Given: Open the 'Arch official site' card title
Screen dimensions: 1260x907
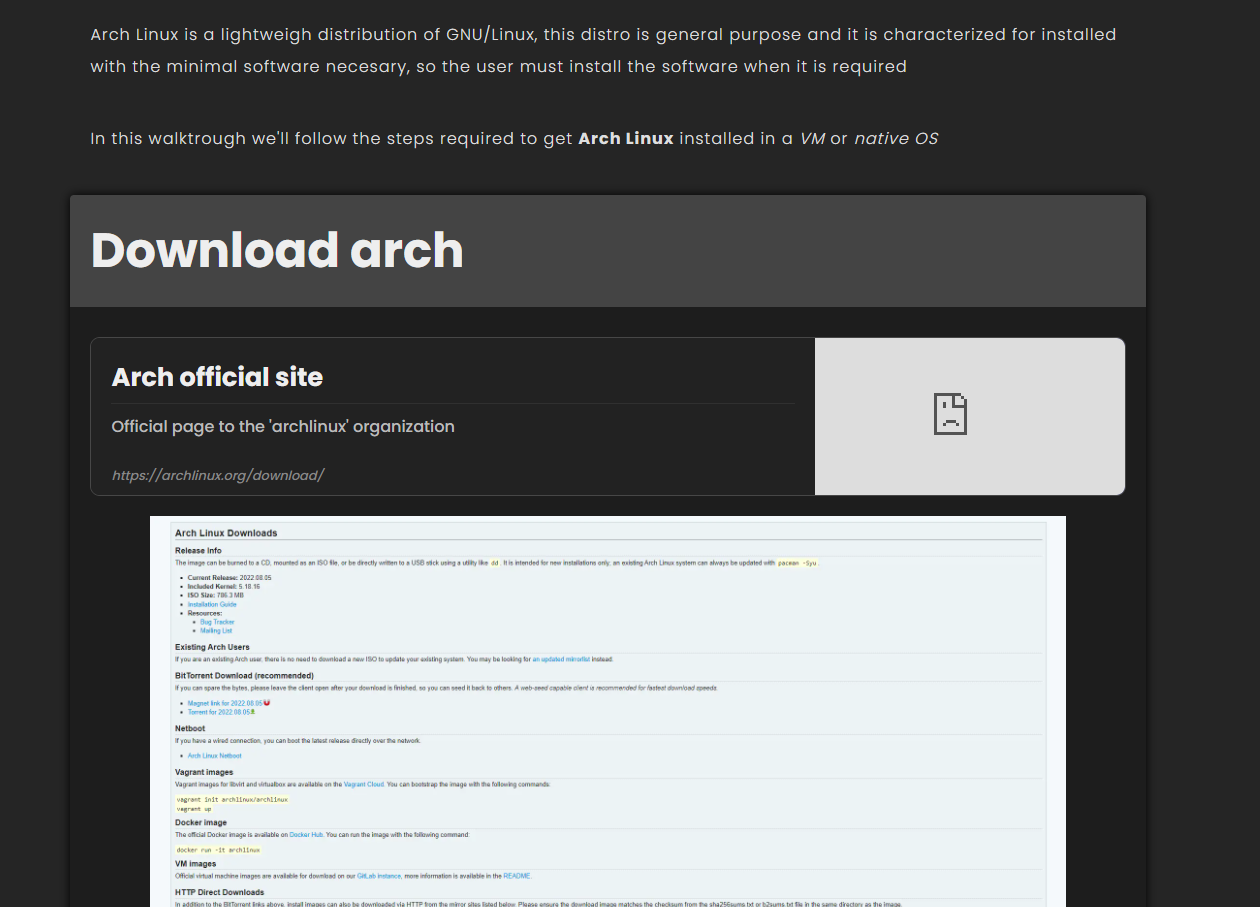Looking at the screenshot, I should (217, 377).
